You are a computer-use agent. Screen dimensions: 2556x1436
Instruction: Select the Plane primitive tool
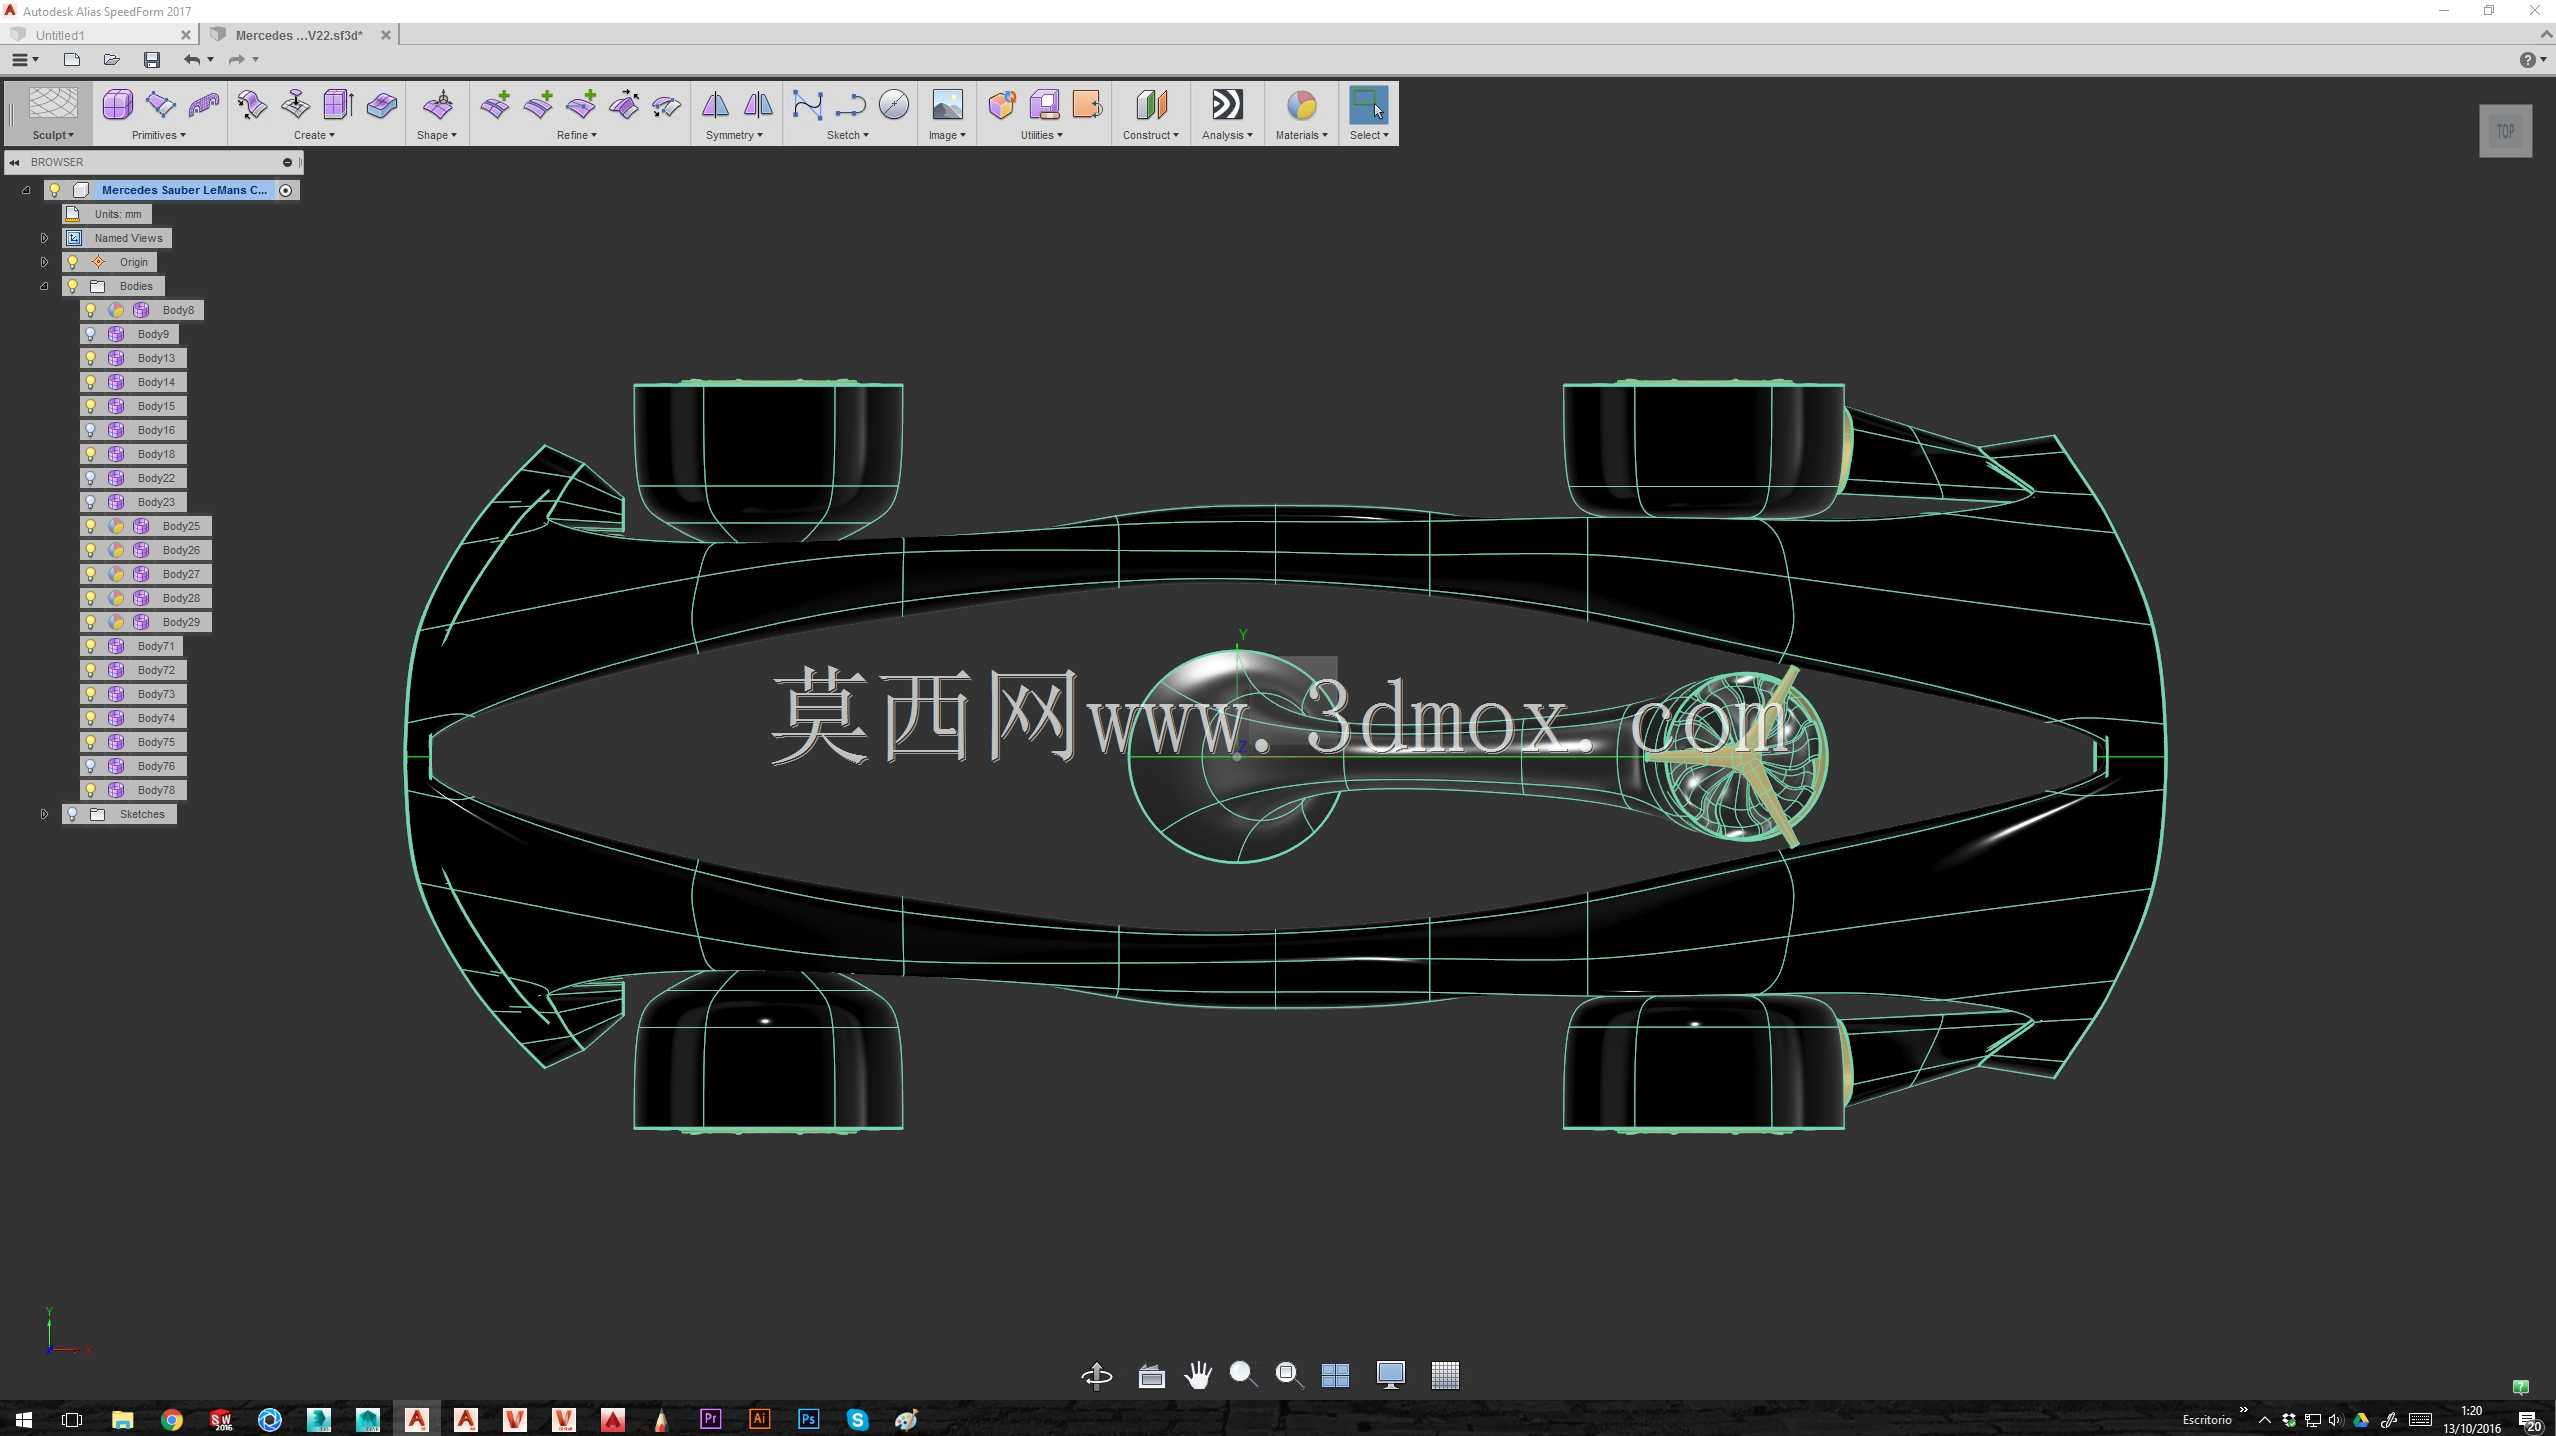coord(160,105)
